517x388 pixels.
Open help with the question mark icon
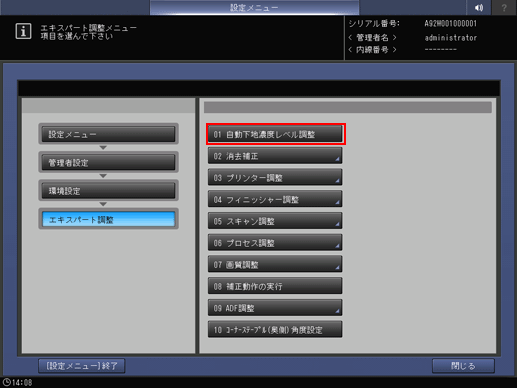click(504, 7)
